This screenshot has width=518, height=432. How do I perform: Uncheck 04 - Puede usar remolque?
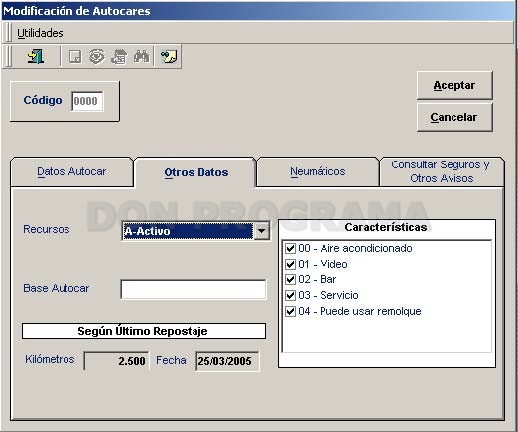290,311
